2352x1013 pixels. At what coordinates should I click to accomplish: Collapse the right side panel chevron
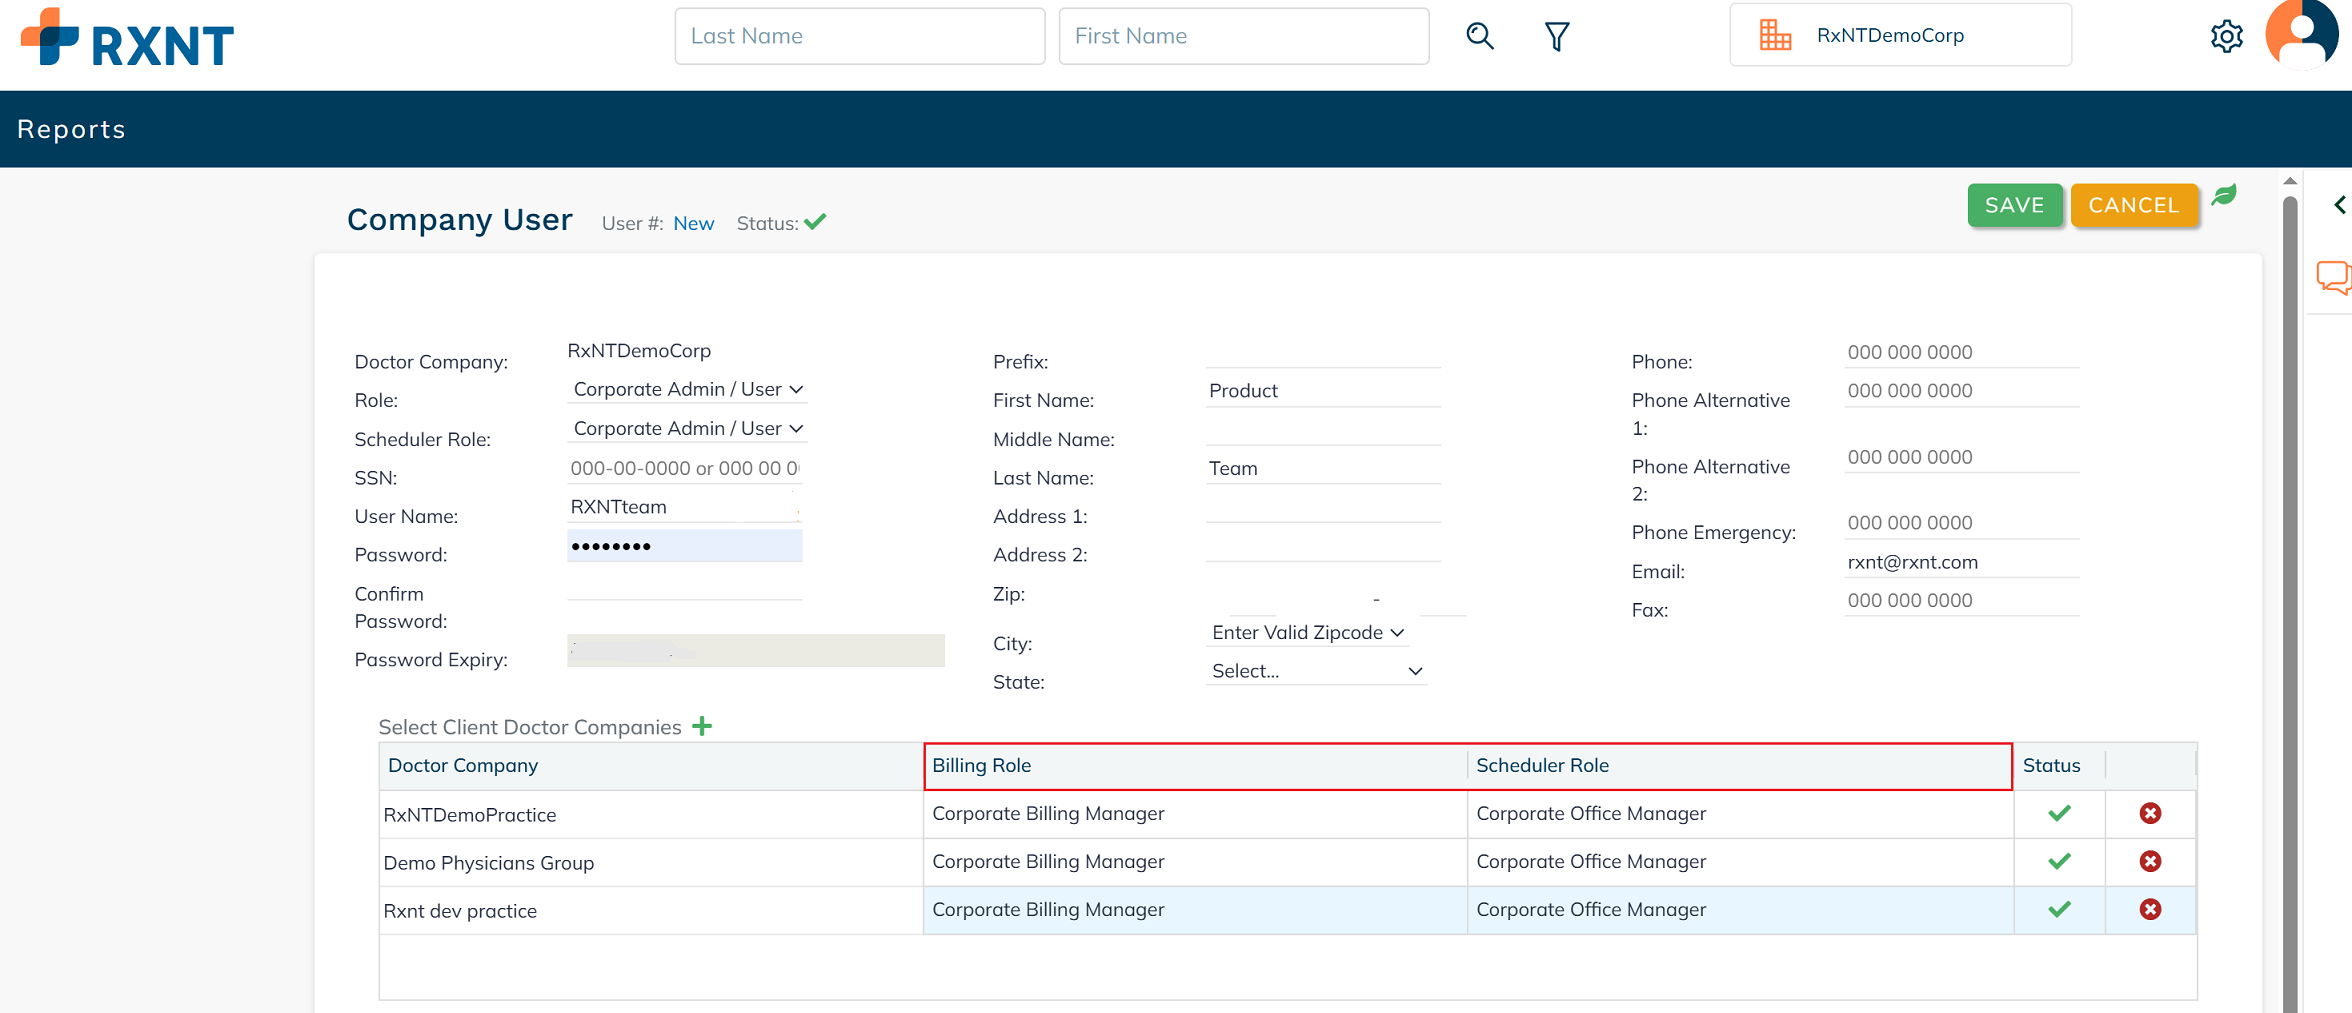(x=2339, y=205)
